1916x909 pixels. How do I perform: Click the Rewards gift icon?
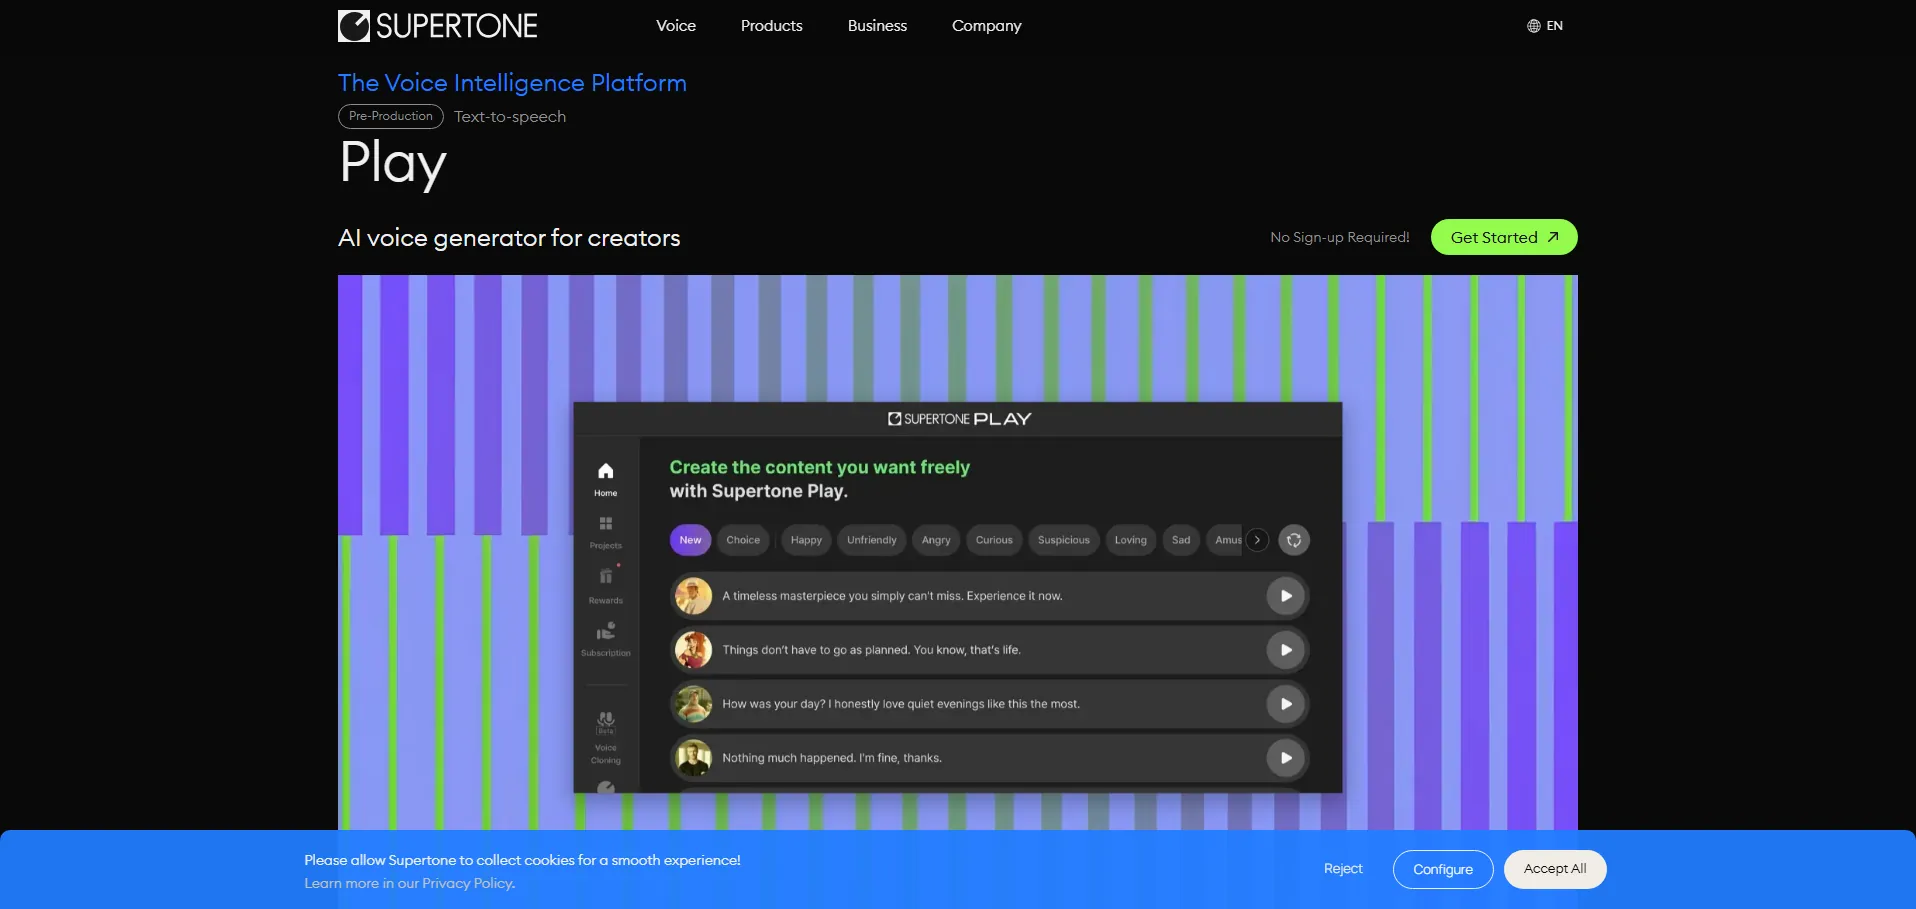coord(605,577)
